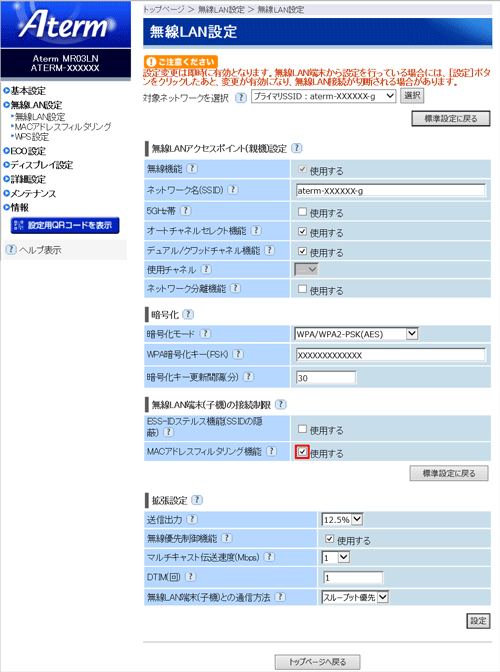Open マルチキャスト伝送速度 dropdown
Viewport: 500px width, 672px height.
click(x=336, y=557)
